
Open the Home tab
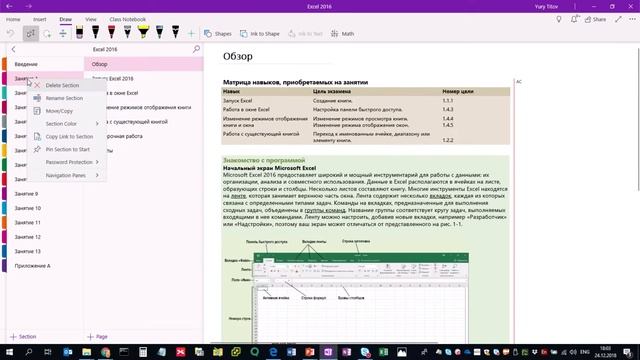pyautogui.click(x=13, y=19)
